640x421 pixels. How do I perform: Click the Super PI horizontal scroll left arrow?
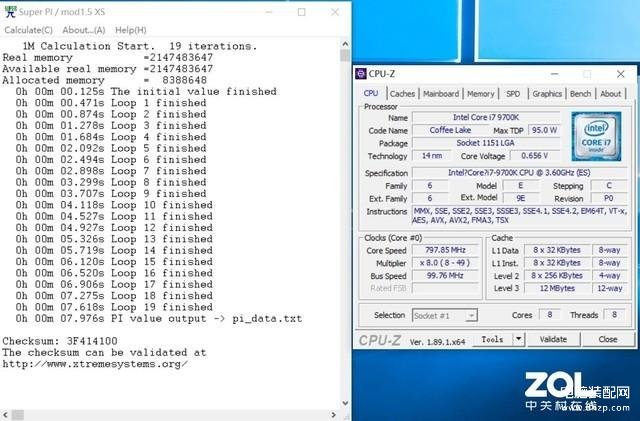[x=5, y=415]
